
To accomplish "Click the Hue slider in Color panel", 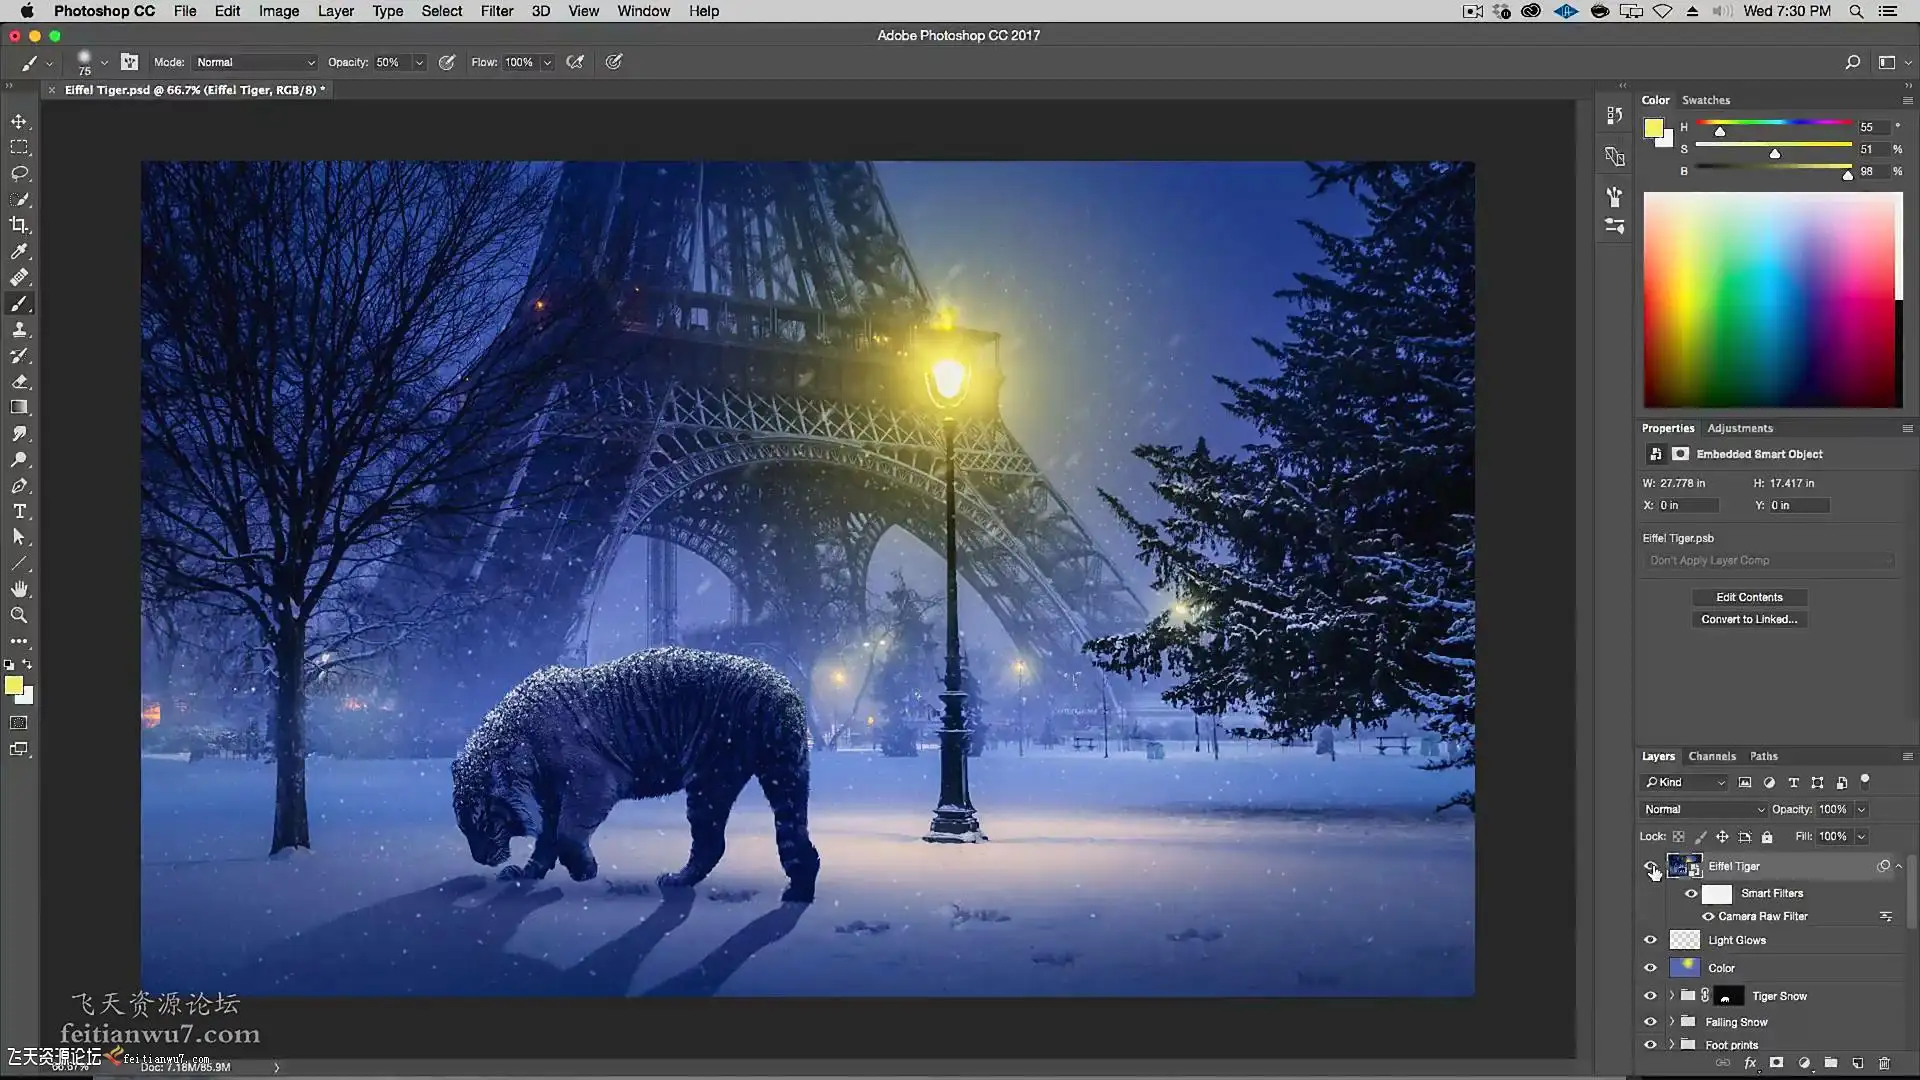I will click(1773, 123).
